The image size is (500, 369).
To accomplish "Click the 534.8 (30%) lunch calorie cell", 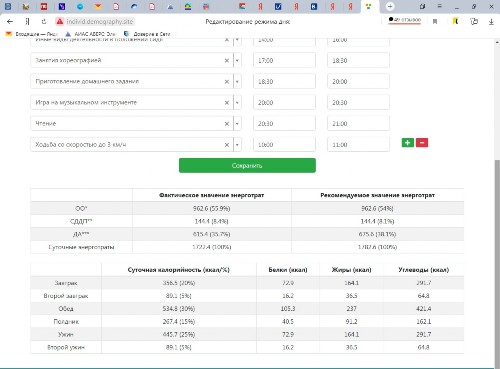I will 178,309.
